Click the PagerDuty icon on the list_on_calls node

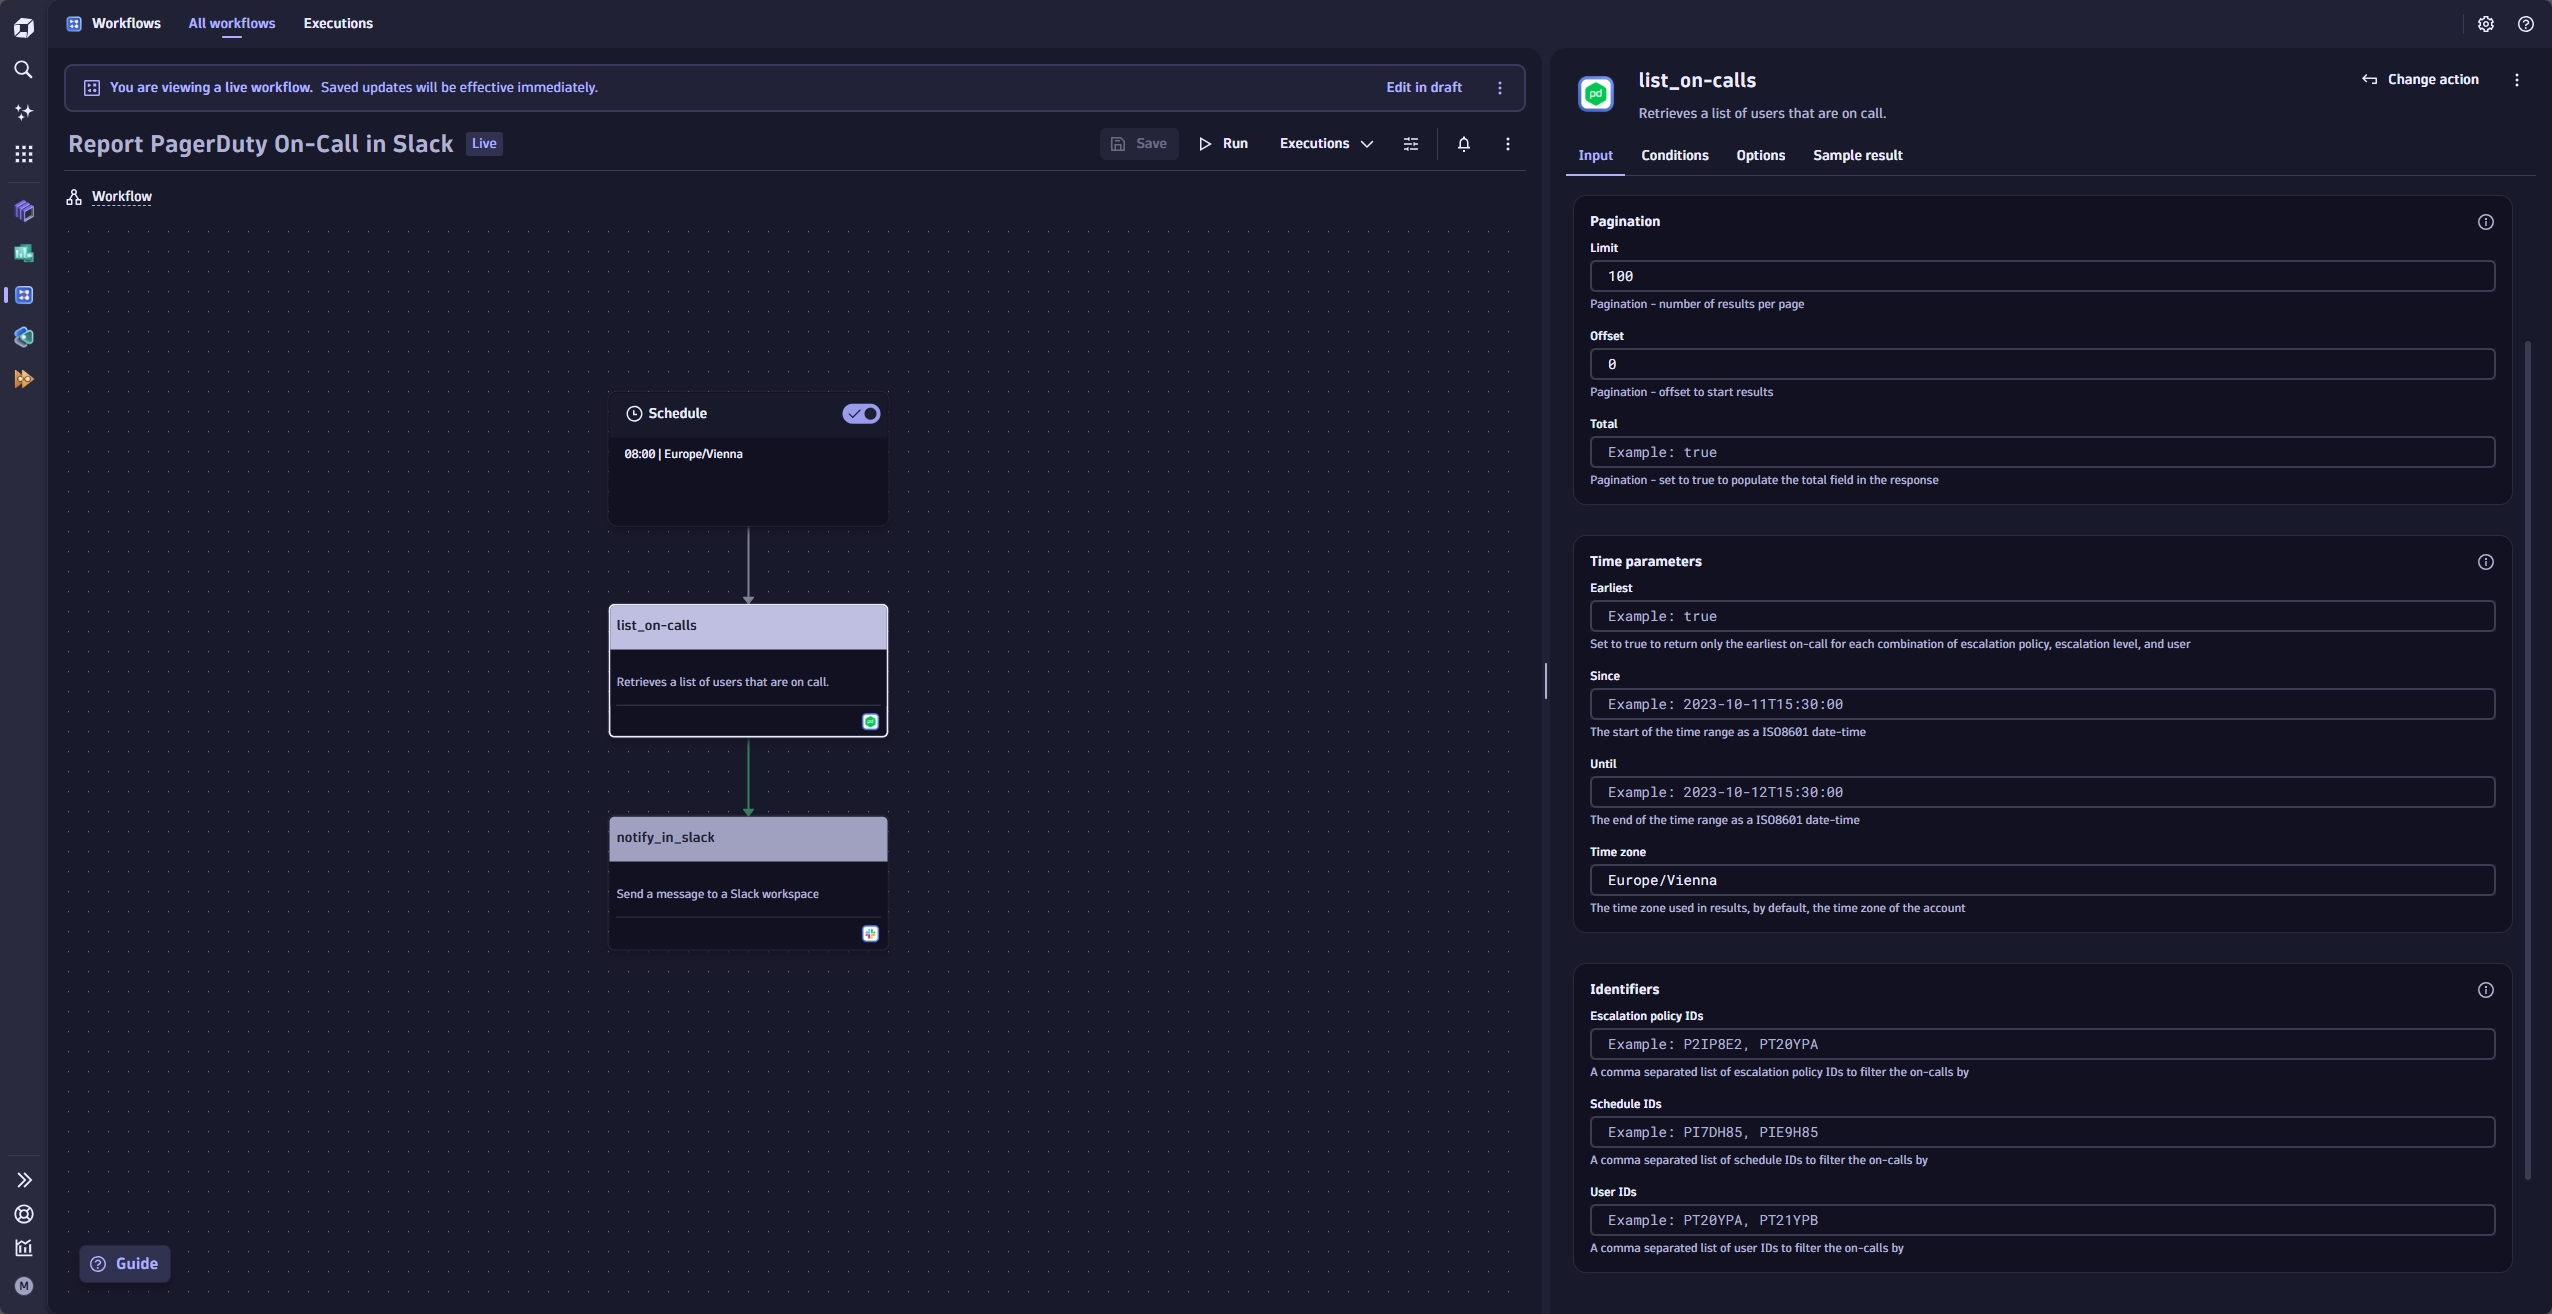[x=869, y=721]
